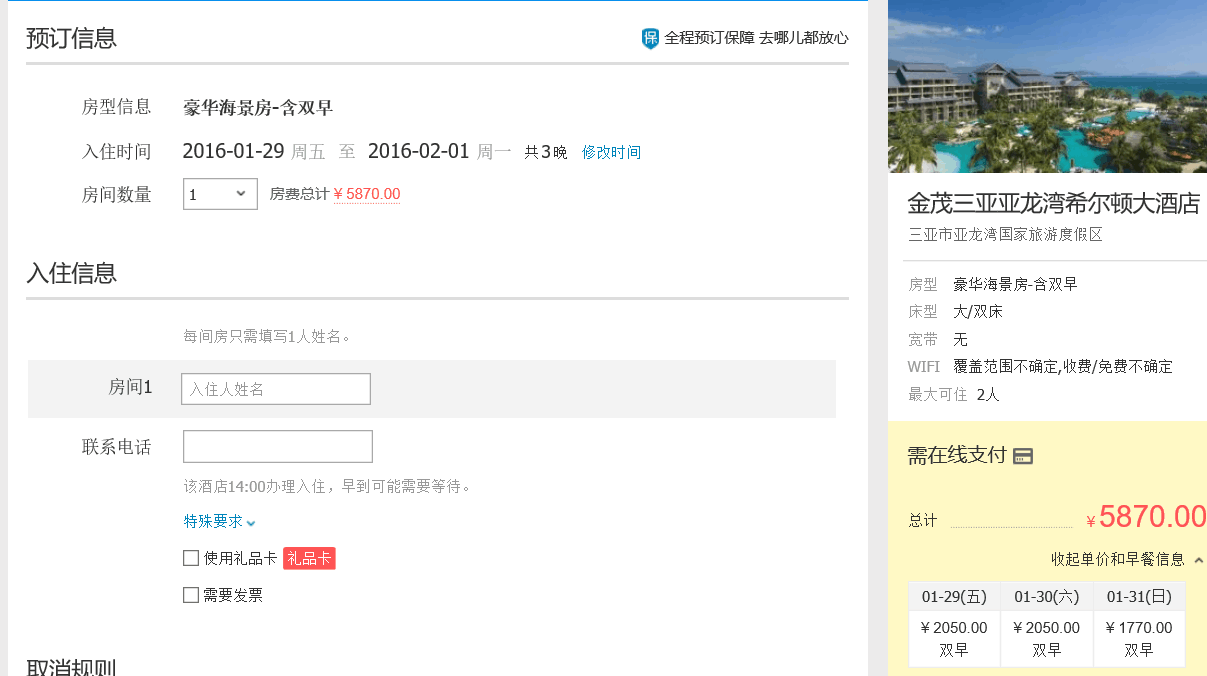
Task: Click the guest name input for Room 1
Action: click(x=276, y=389)
